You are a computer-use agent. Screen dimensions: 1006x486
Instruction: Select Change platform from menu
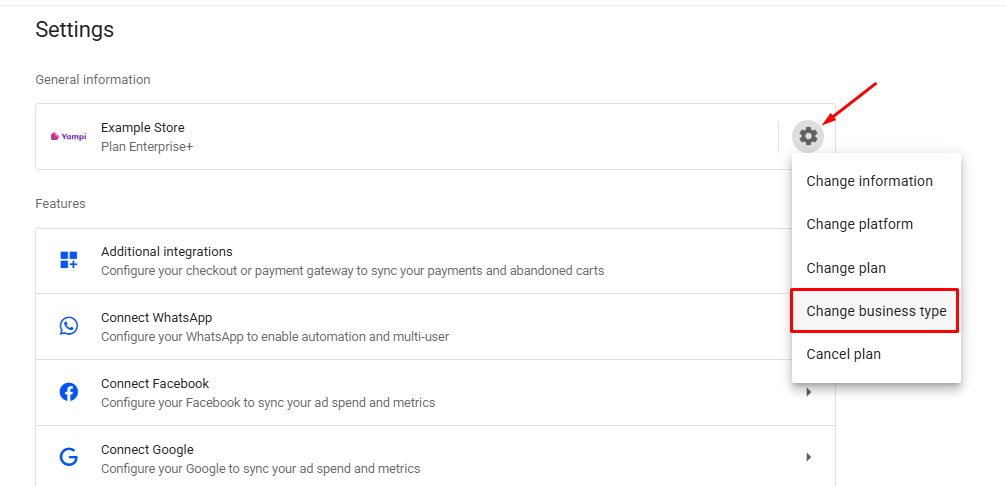coord(859,224)
